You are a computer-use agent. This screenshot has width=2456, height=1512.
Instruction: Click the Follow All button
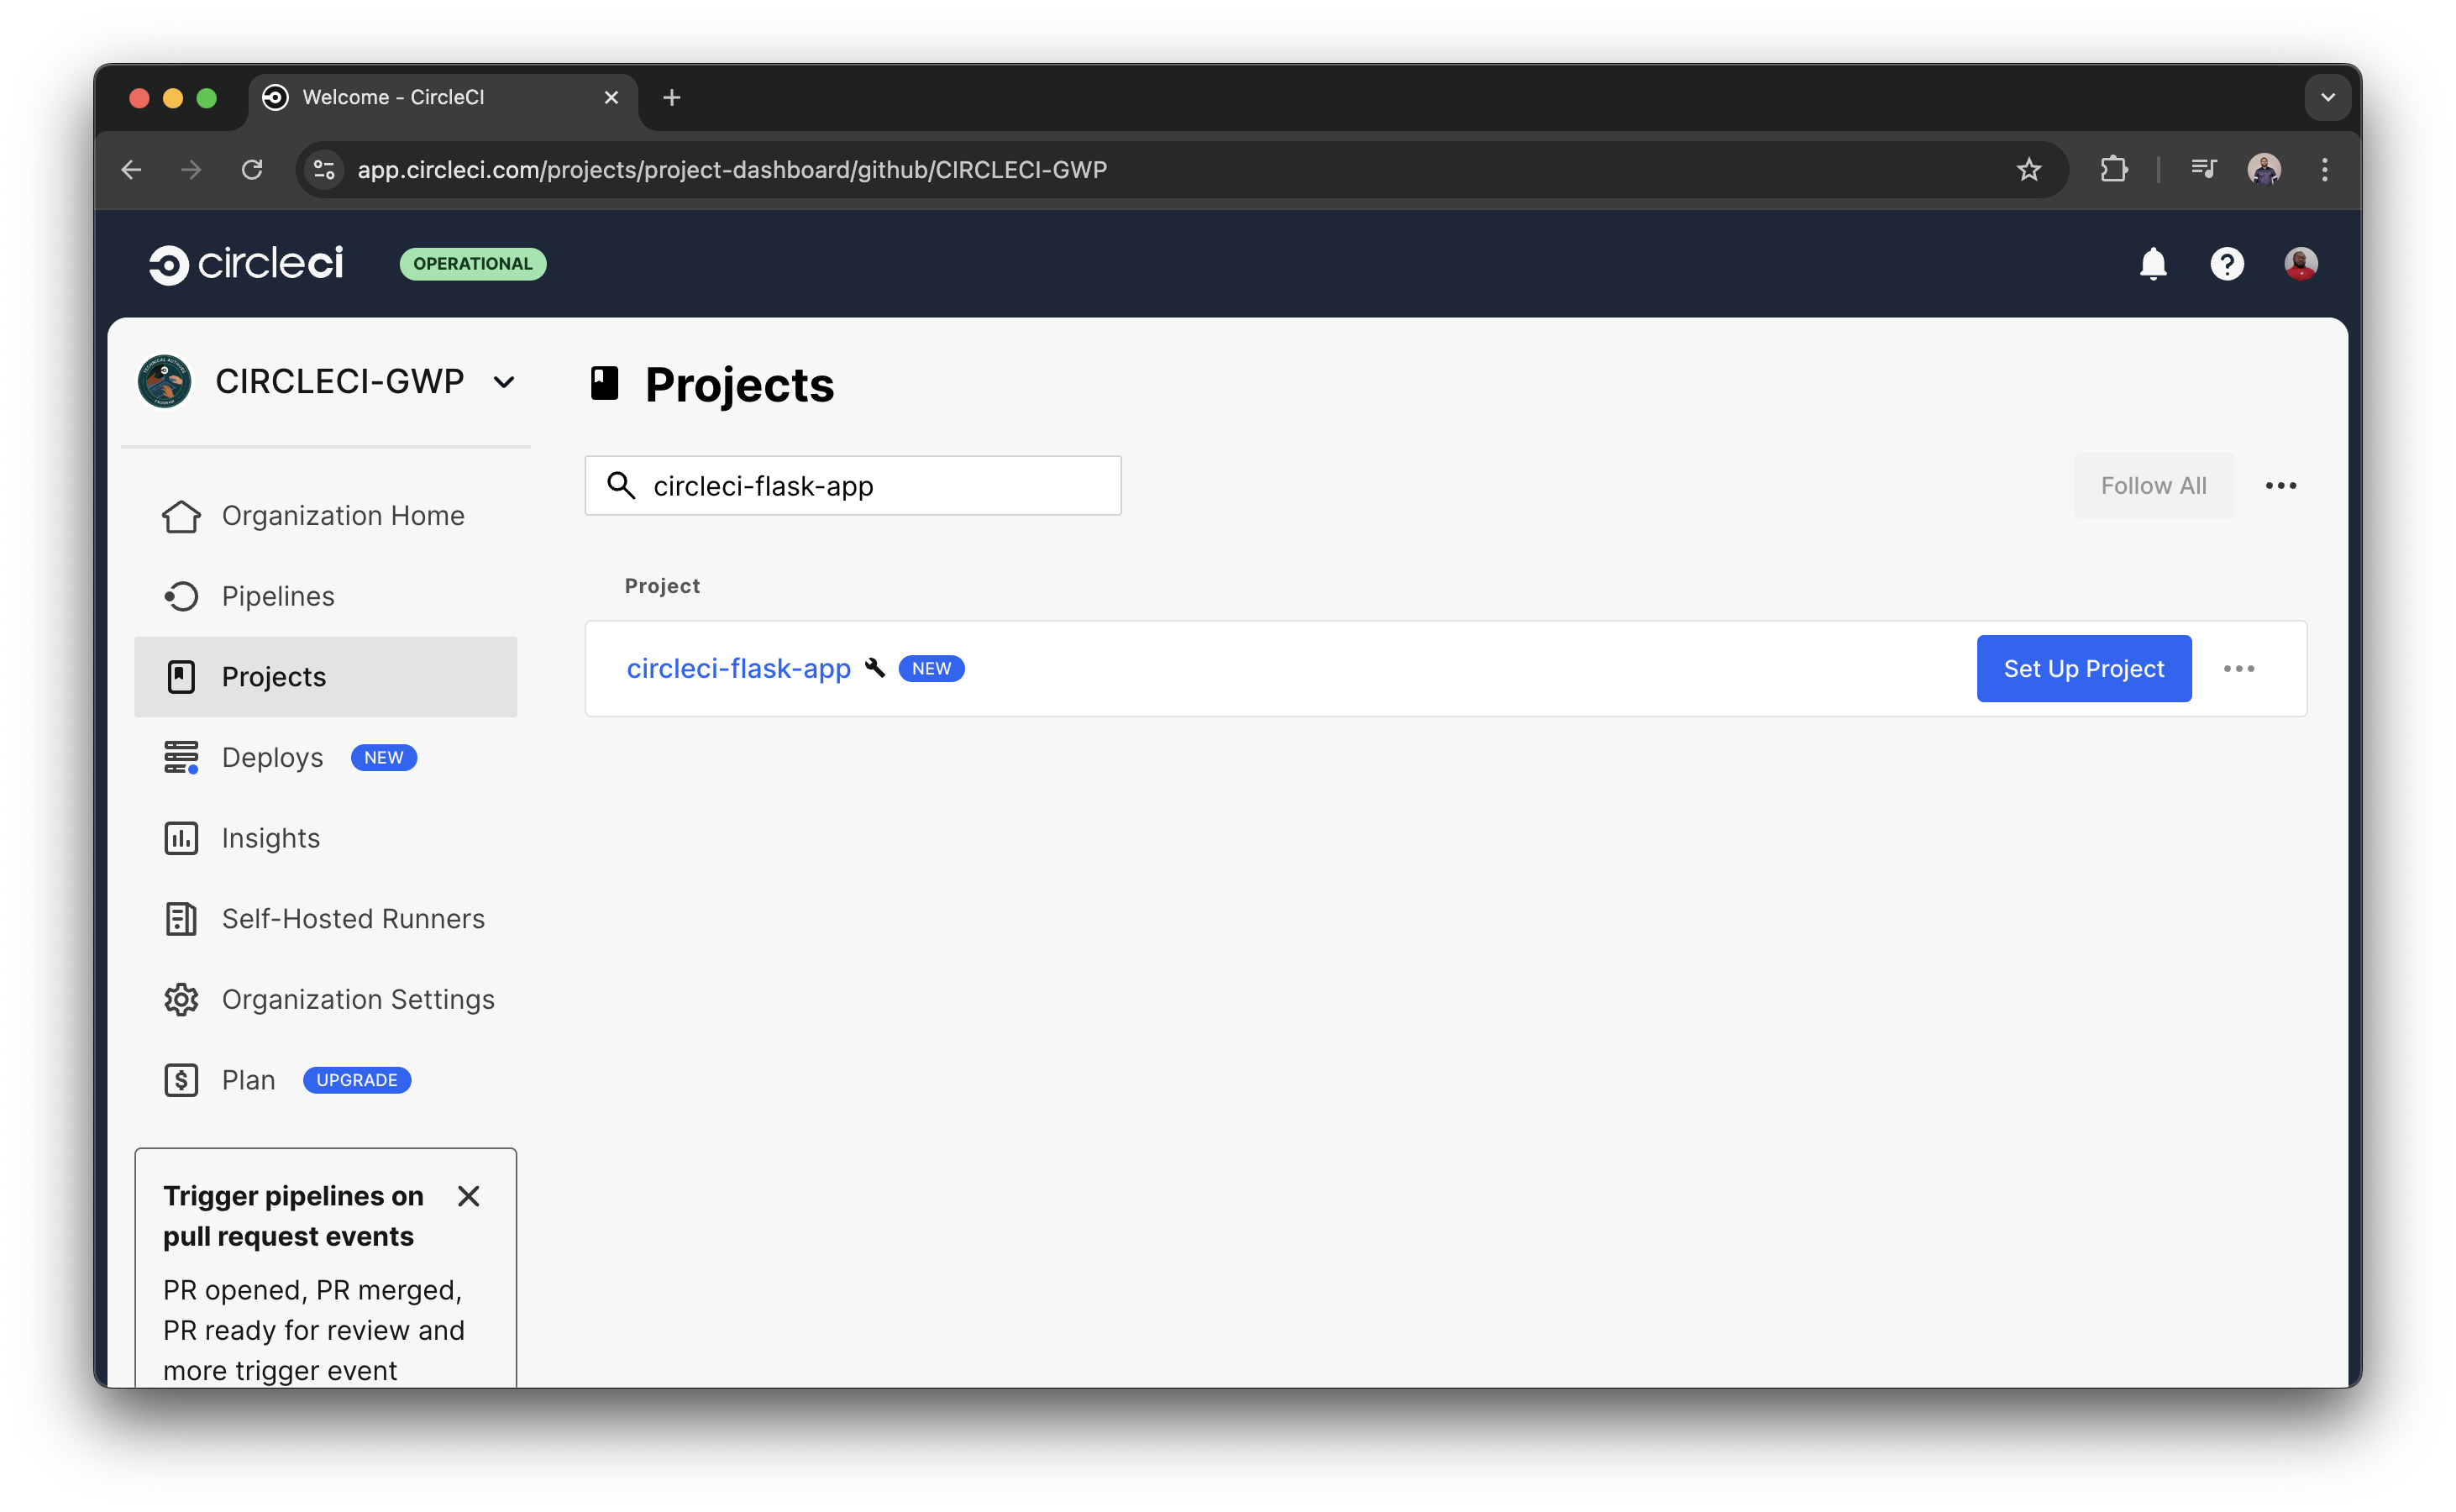(x=2154, y=486)
